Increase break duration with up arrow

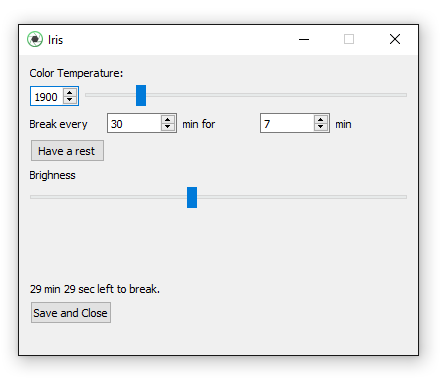click(x=321, y=120)
